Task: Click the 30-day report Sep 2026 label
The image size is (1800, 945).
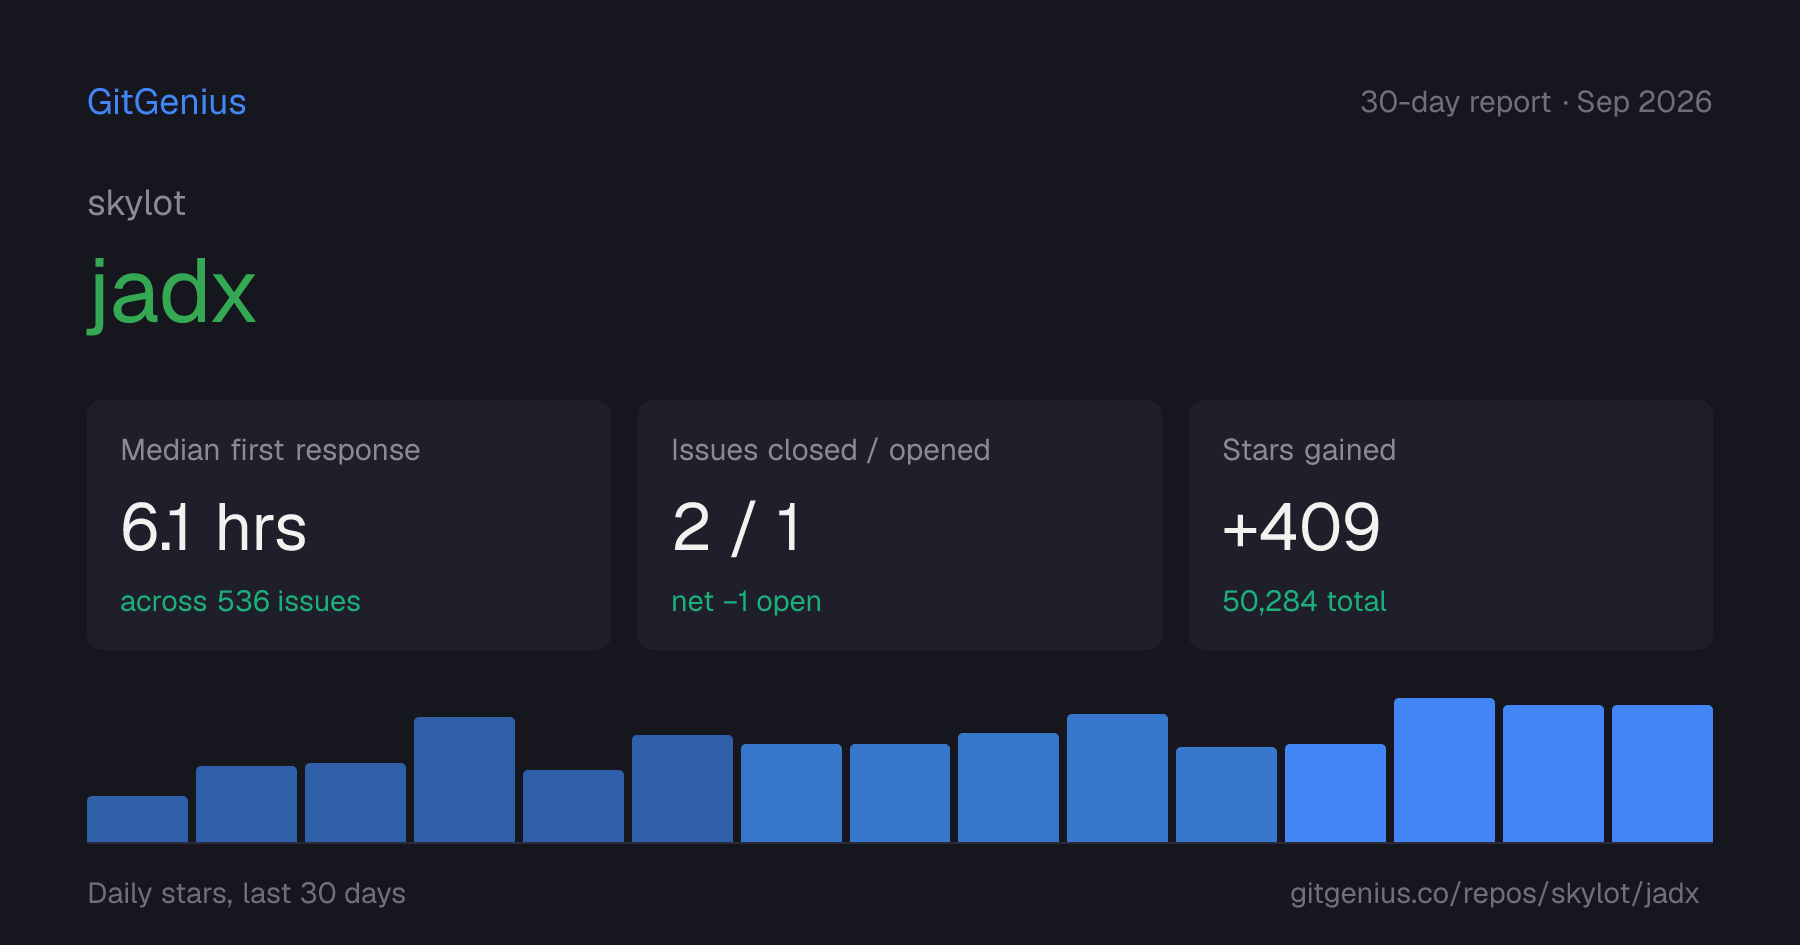Action: coord(1536,102)
